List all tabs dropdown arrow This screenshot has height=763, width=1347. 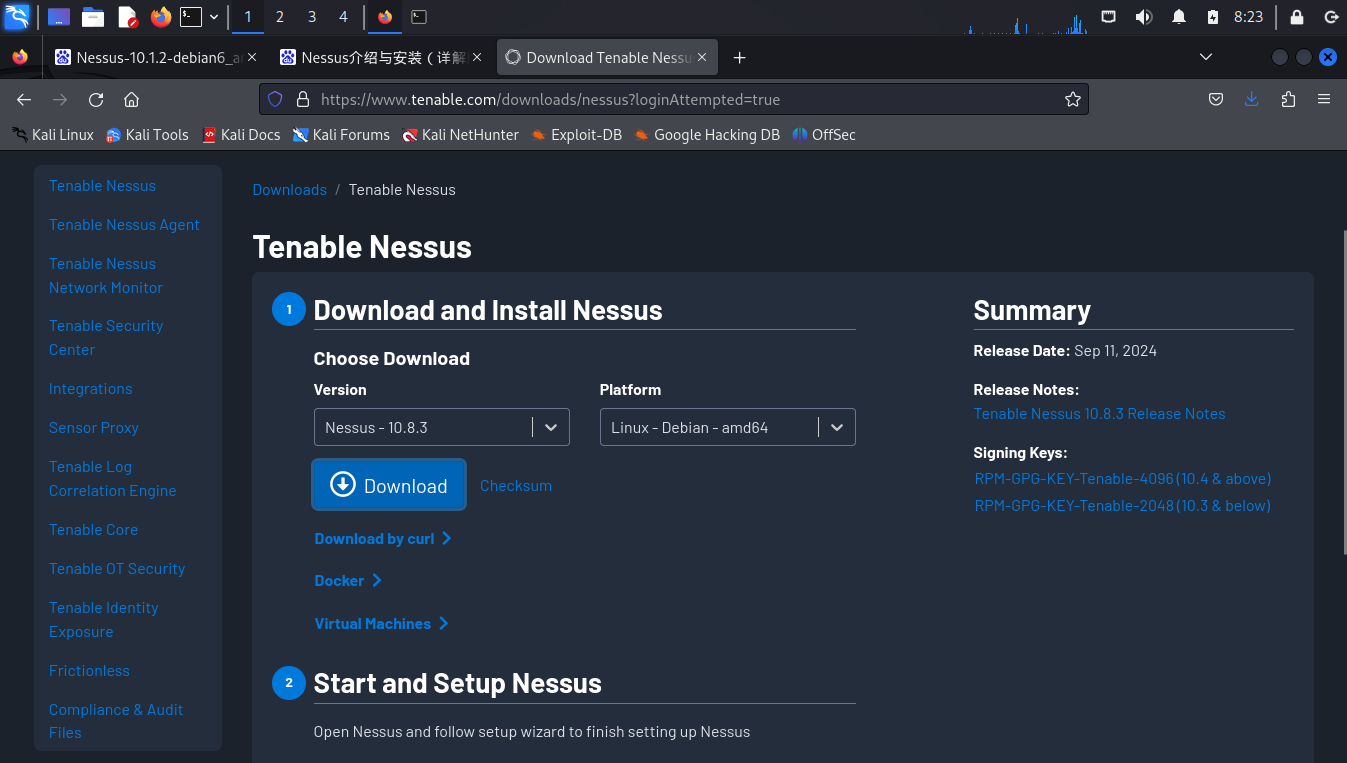coord(1206,57)
